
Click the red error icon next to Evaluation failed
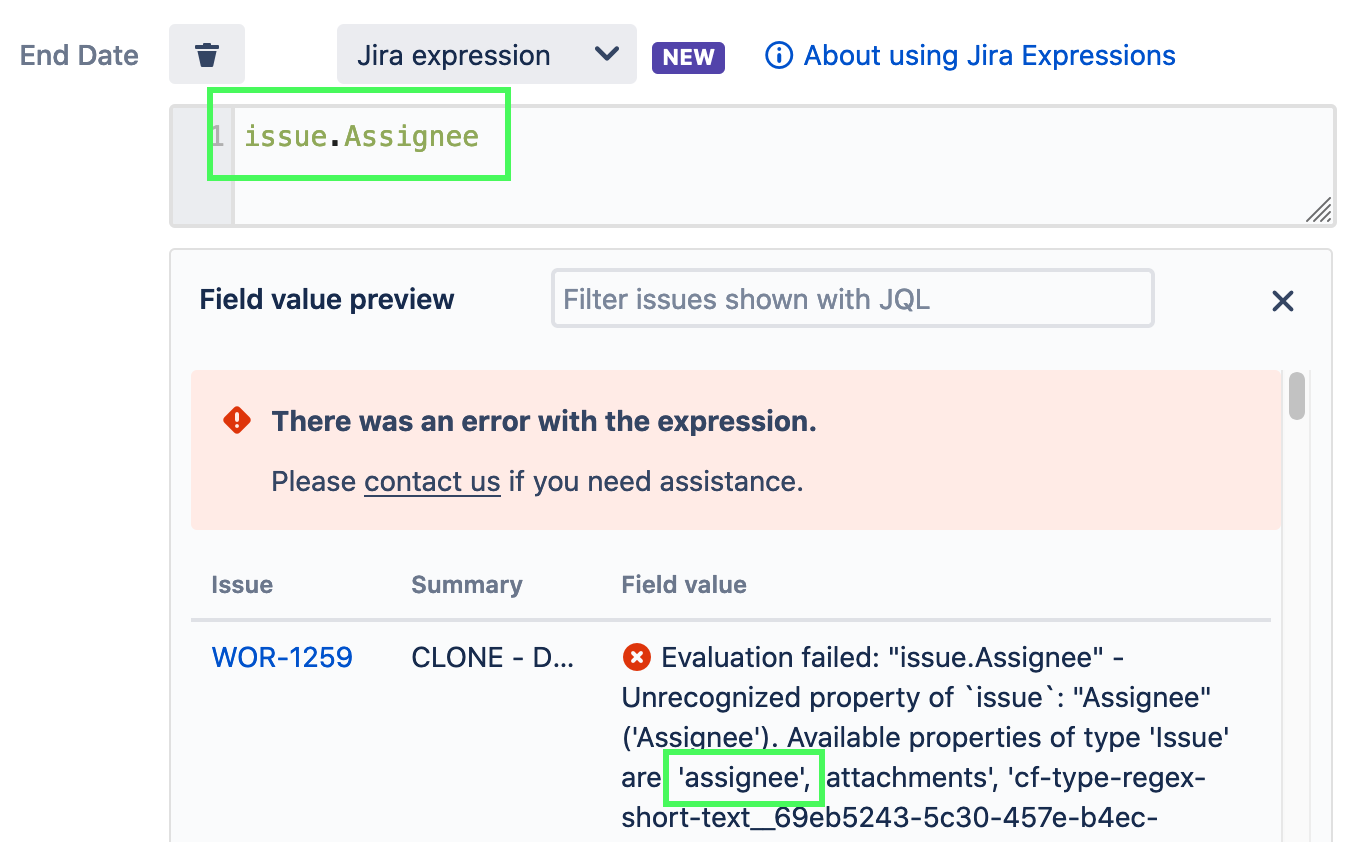638,657
